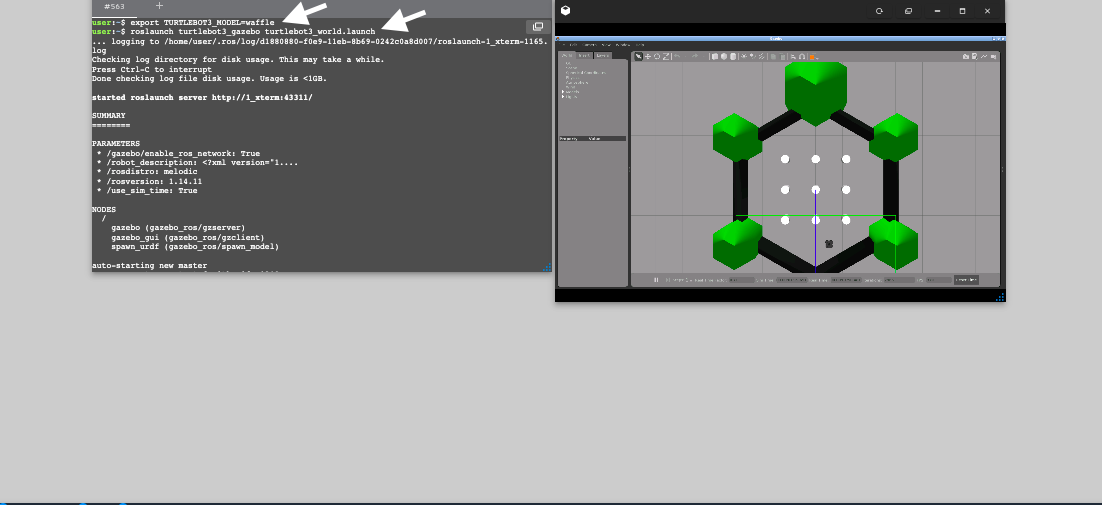
Task: Select the arrow selection mode tool in Gazebo
Action: coord(639,56)
